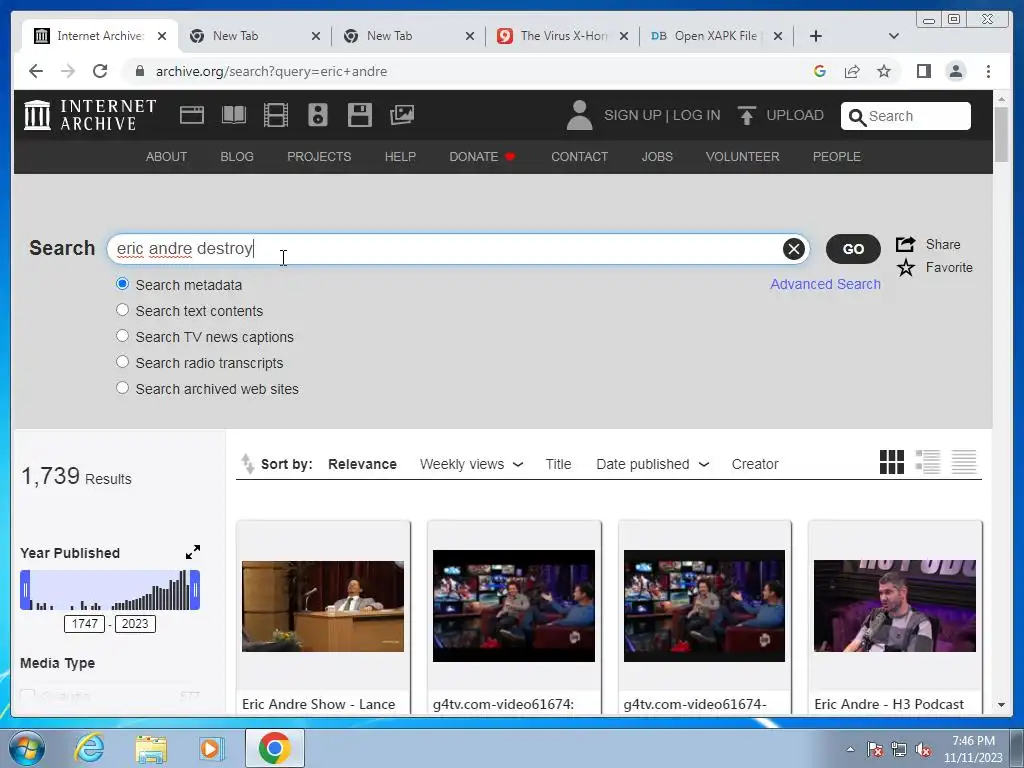Switch to the Open XAPK File tab
The height and width of the screenshot is (768, 1024).
pos(716,36)
